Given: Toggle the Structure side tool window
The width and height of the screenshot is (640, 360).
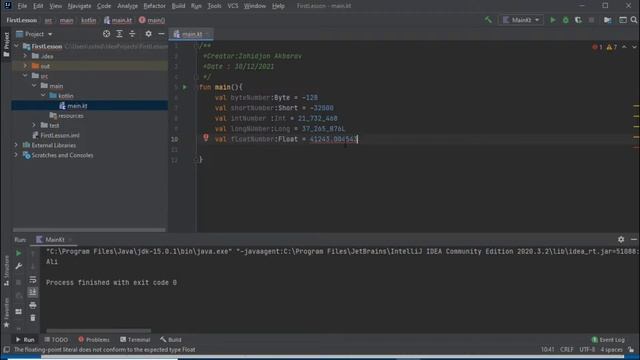Looking at the screenshot, I should pos(6,270).
